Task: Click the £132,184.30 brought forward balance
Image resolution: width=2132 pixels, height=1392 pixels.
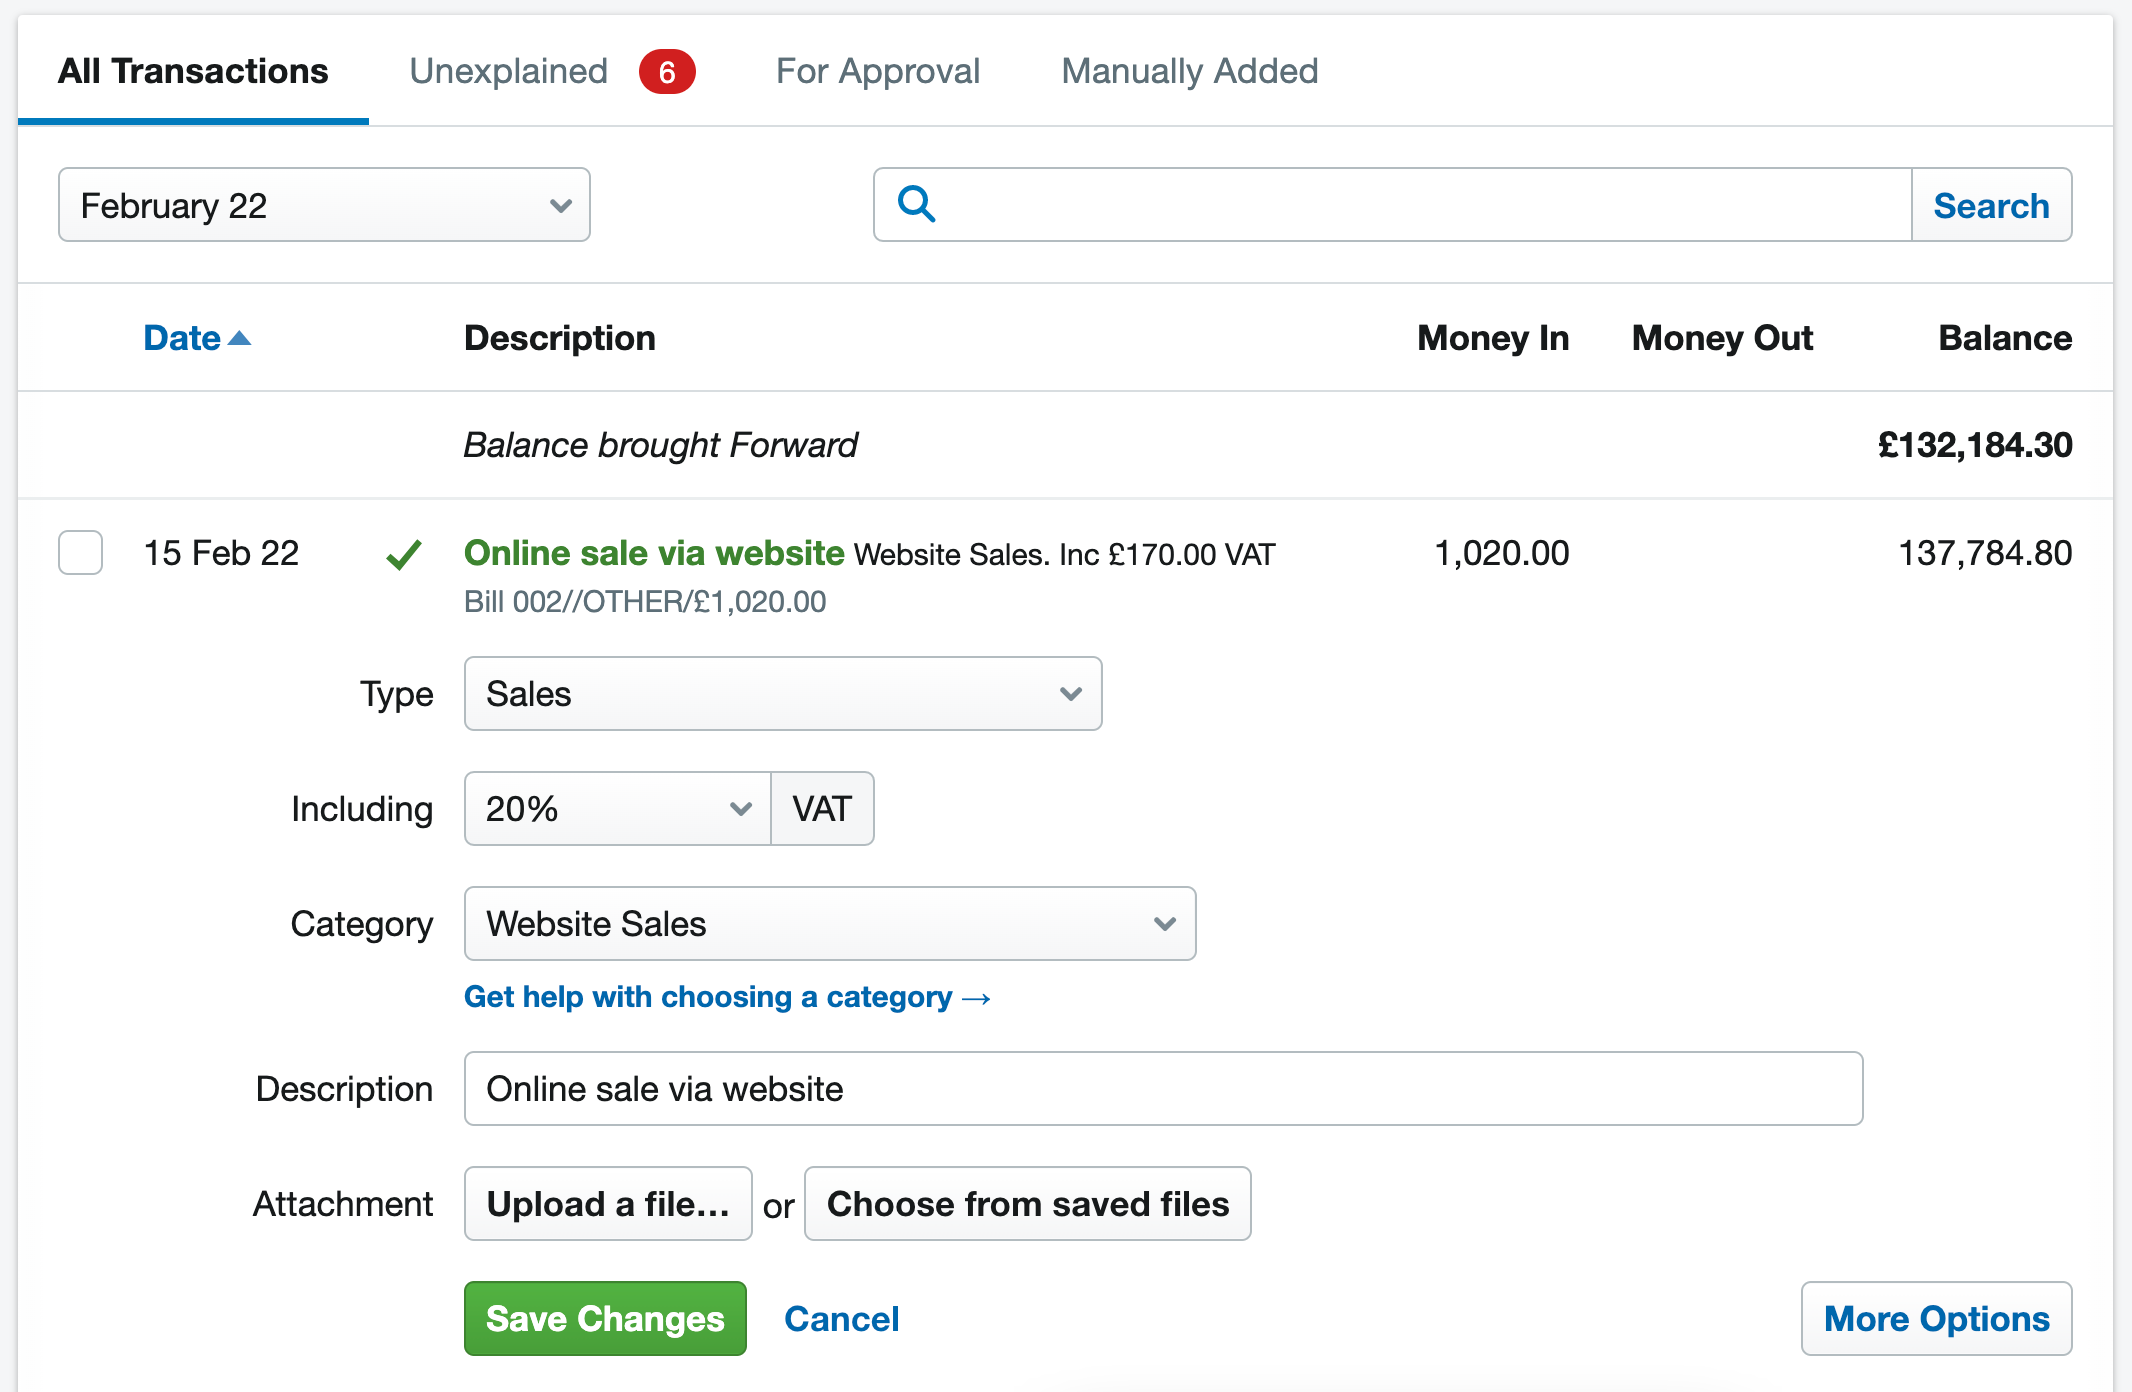Action: point(1975,445)
